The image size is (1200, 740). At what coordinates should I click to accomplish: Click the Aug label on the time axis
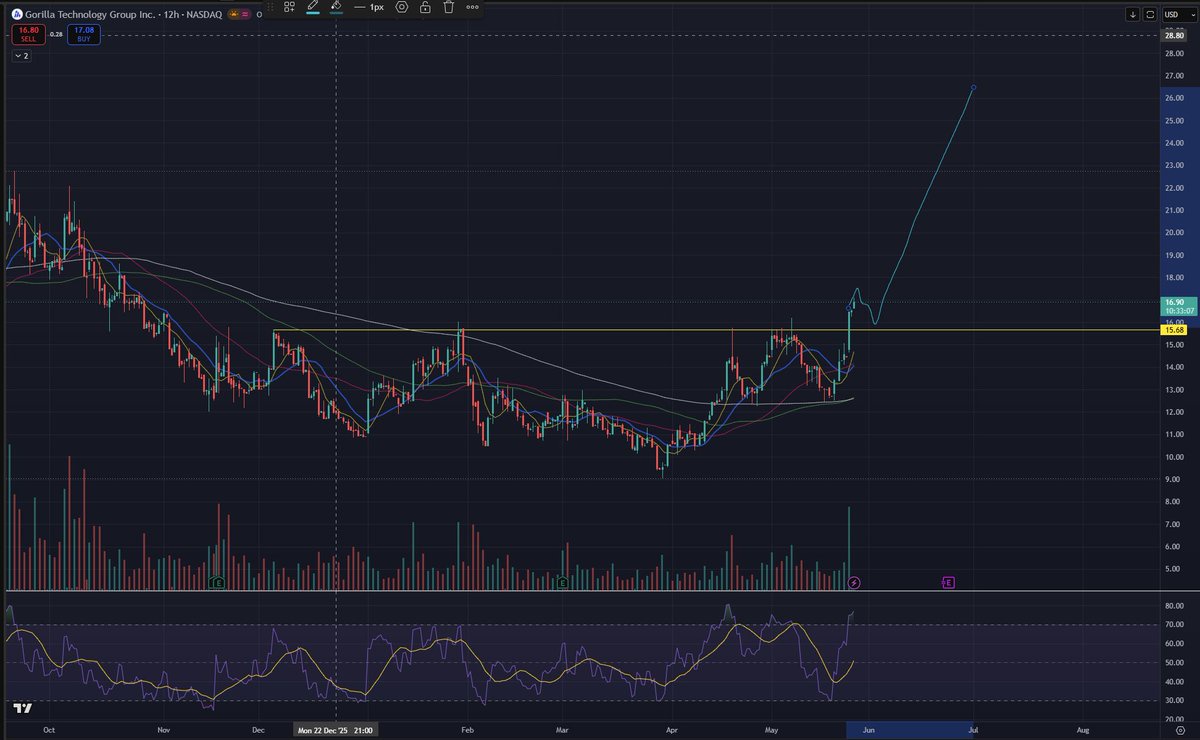tap(1082, 731)
